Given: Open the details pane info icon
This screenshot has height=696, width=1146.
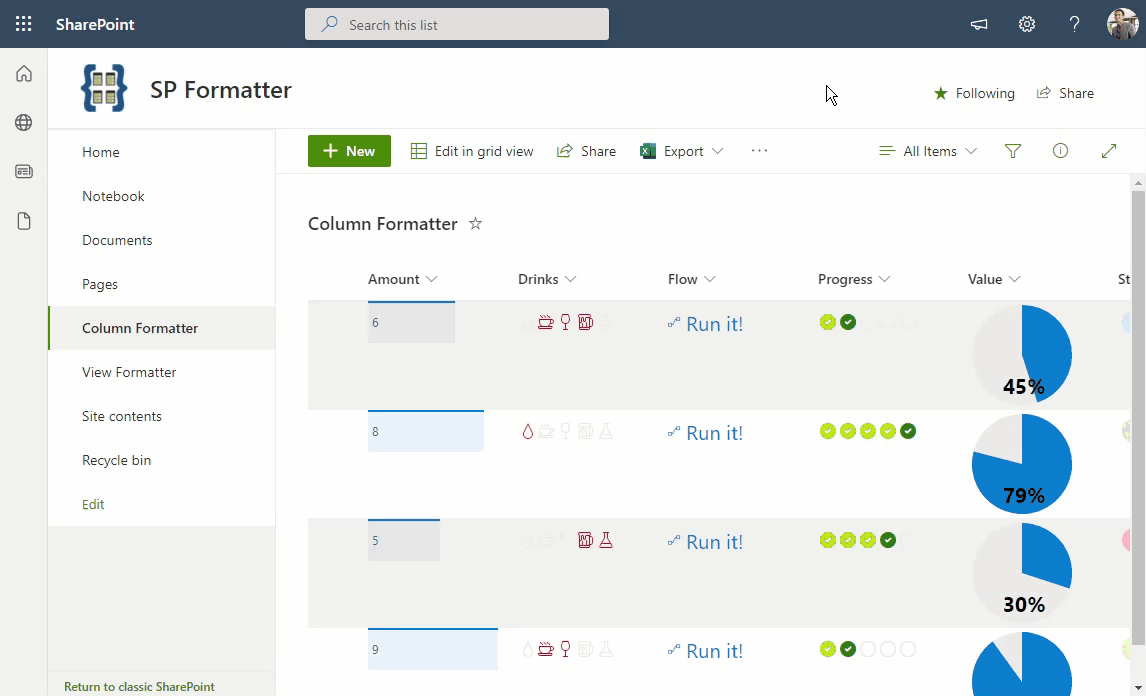Looking at the screenshot, I should click(x=1061, y=151).
